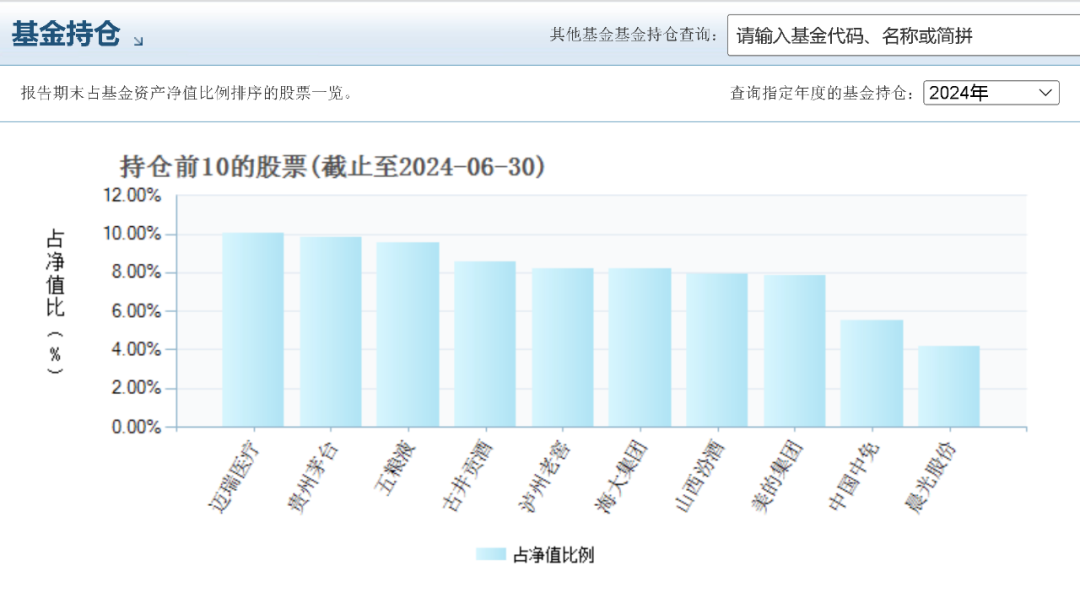This screenshot has height=603, width=1080.
Task: Focus the fund code search input field
Action: [904, 35]
